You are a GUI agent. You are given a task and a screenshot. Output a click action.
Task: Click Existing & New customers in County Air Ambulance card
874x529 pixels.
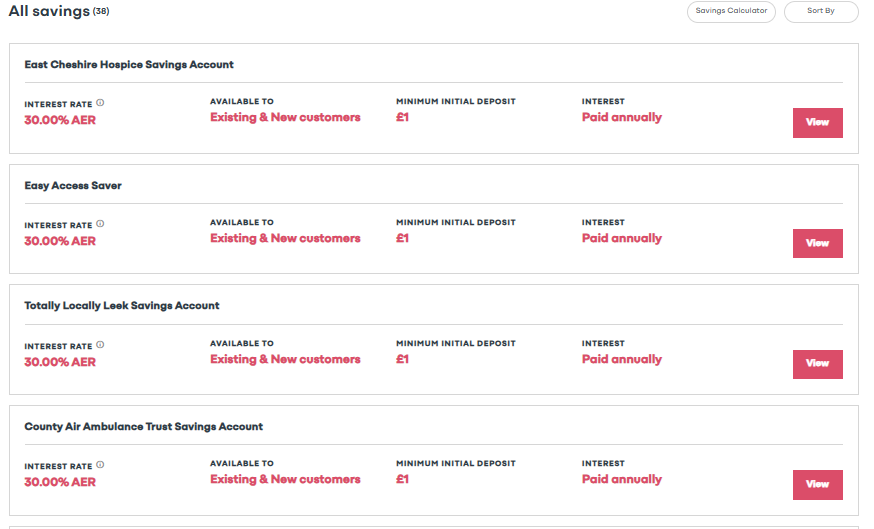coord(285,479)
